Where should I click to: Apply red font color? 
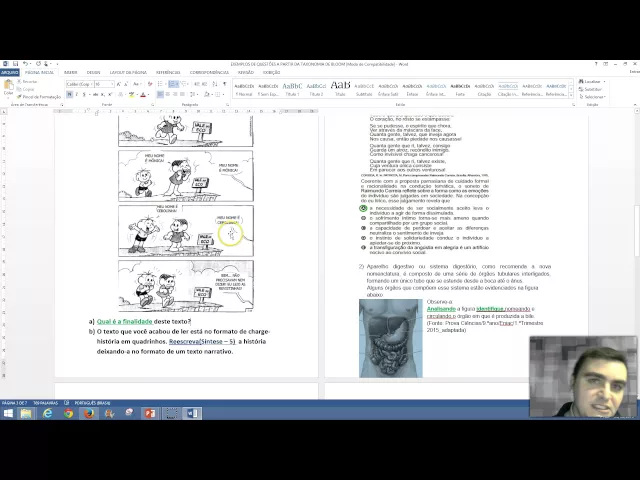pyautogui.click(x=143, y=94)
